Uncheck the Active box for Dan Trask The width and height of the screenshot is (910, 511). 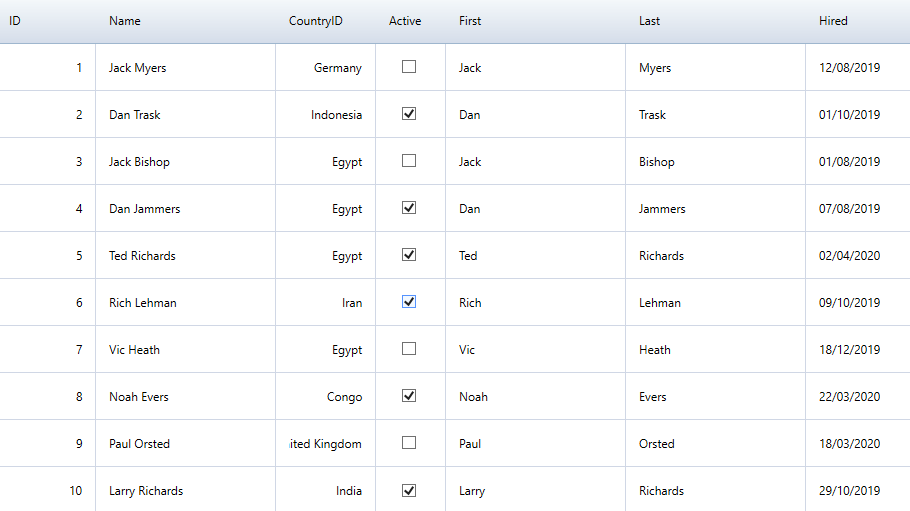coord(409,114)
